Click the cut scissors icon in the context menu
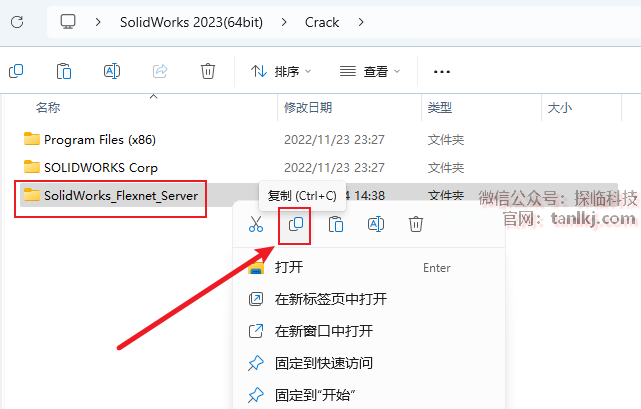The width and height of the screenshot is (641, 409). point(256,224)
